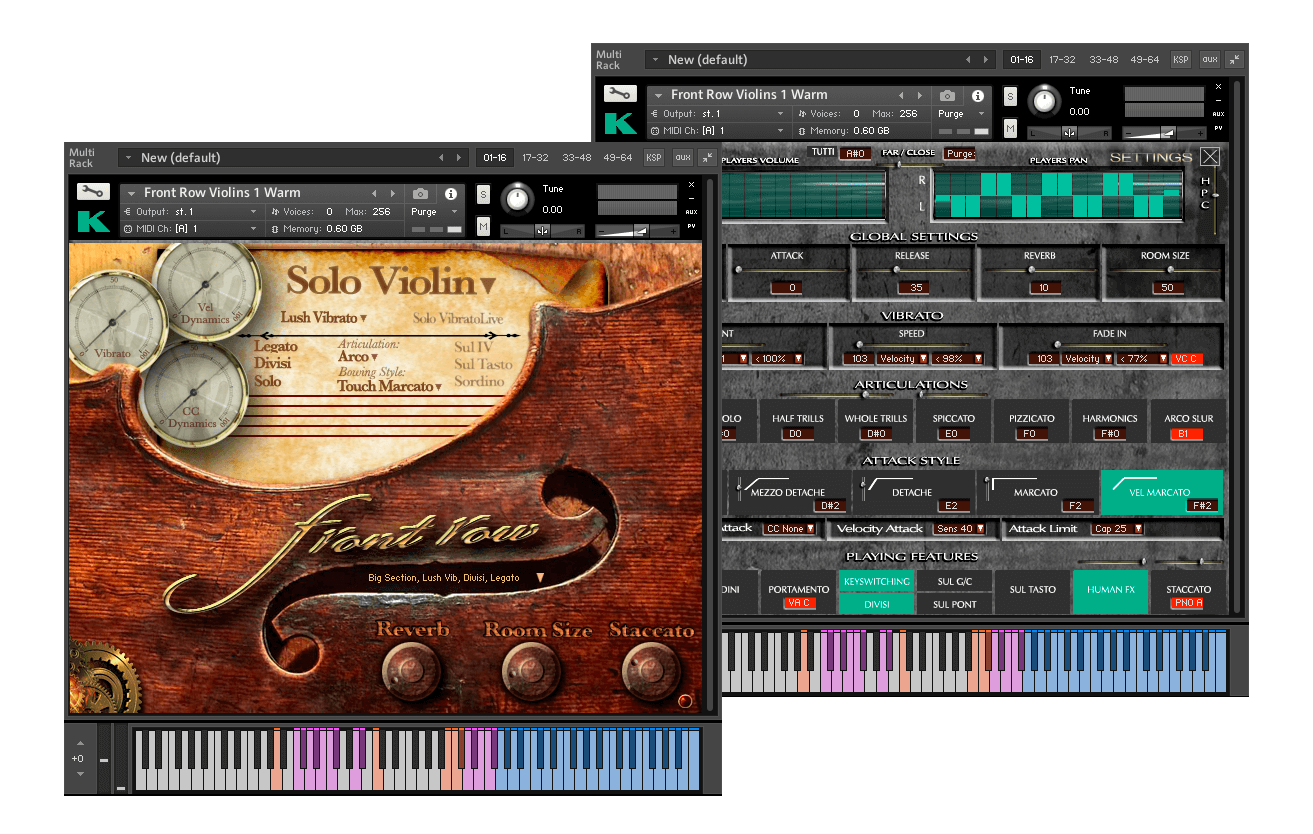
Task: Select PIZZICATO articulation
Action: point(1031,420)
